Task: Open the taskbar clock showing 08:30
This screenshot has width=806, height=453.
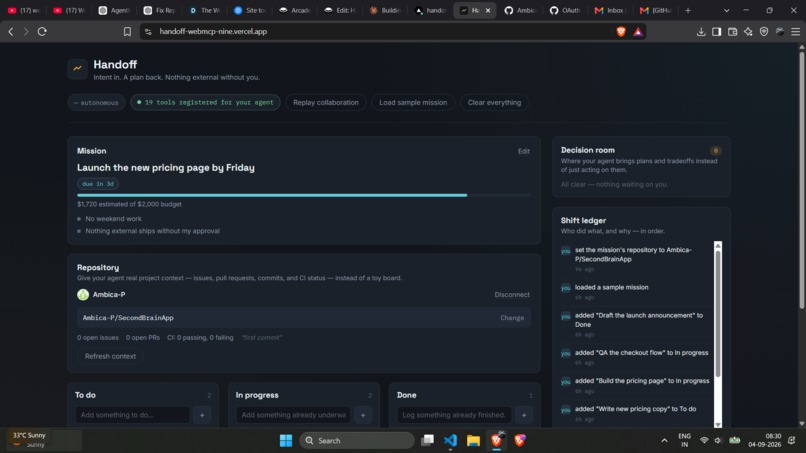Action: pyautogui.click(x=764, y=440)
